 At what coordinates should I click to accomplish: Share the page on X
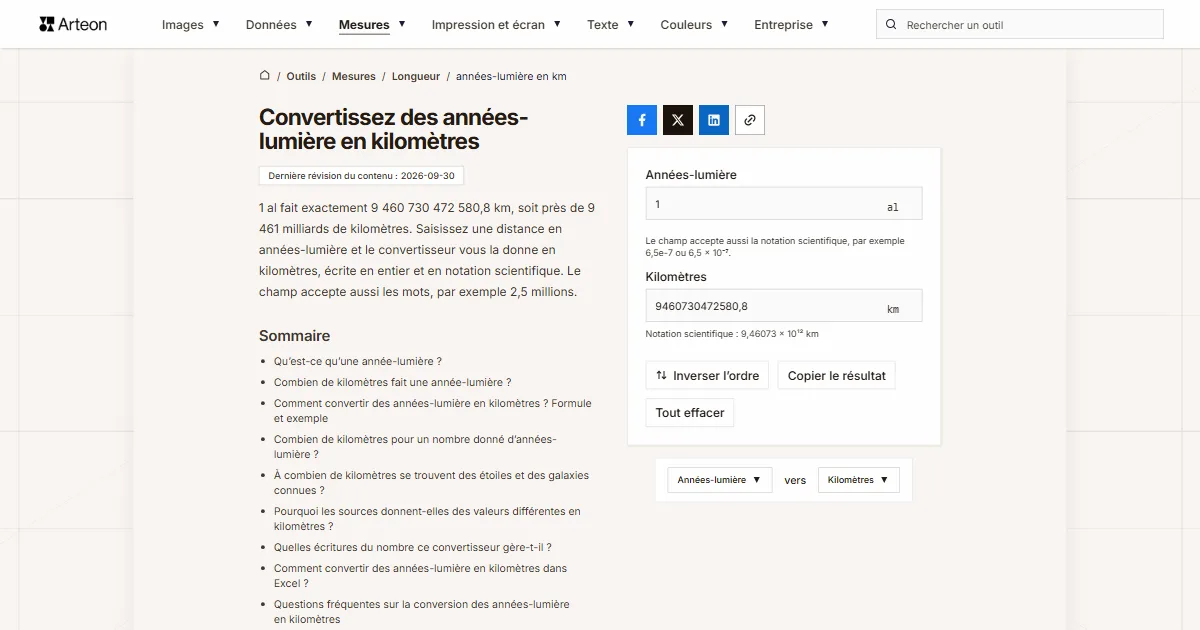coord(678,120)
